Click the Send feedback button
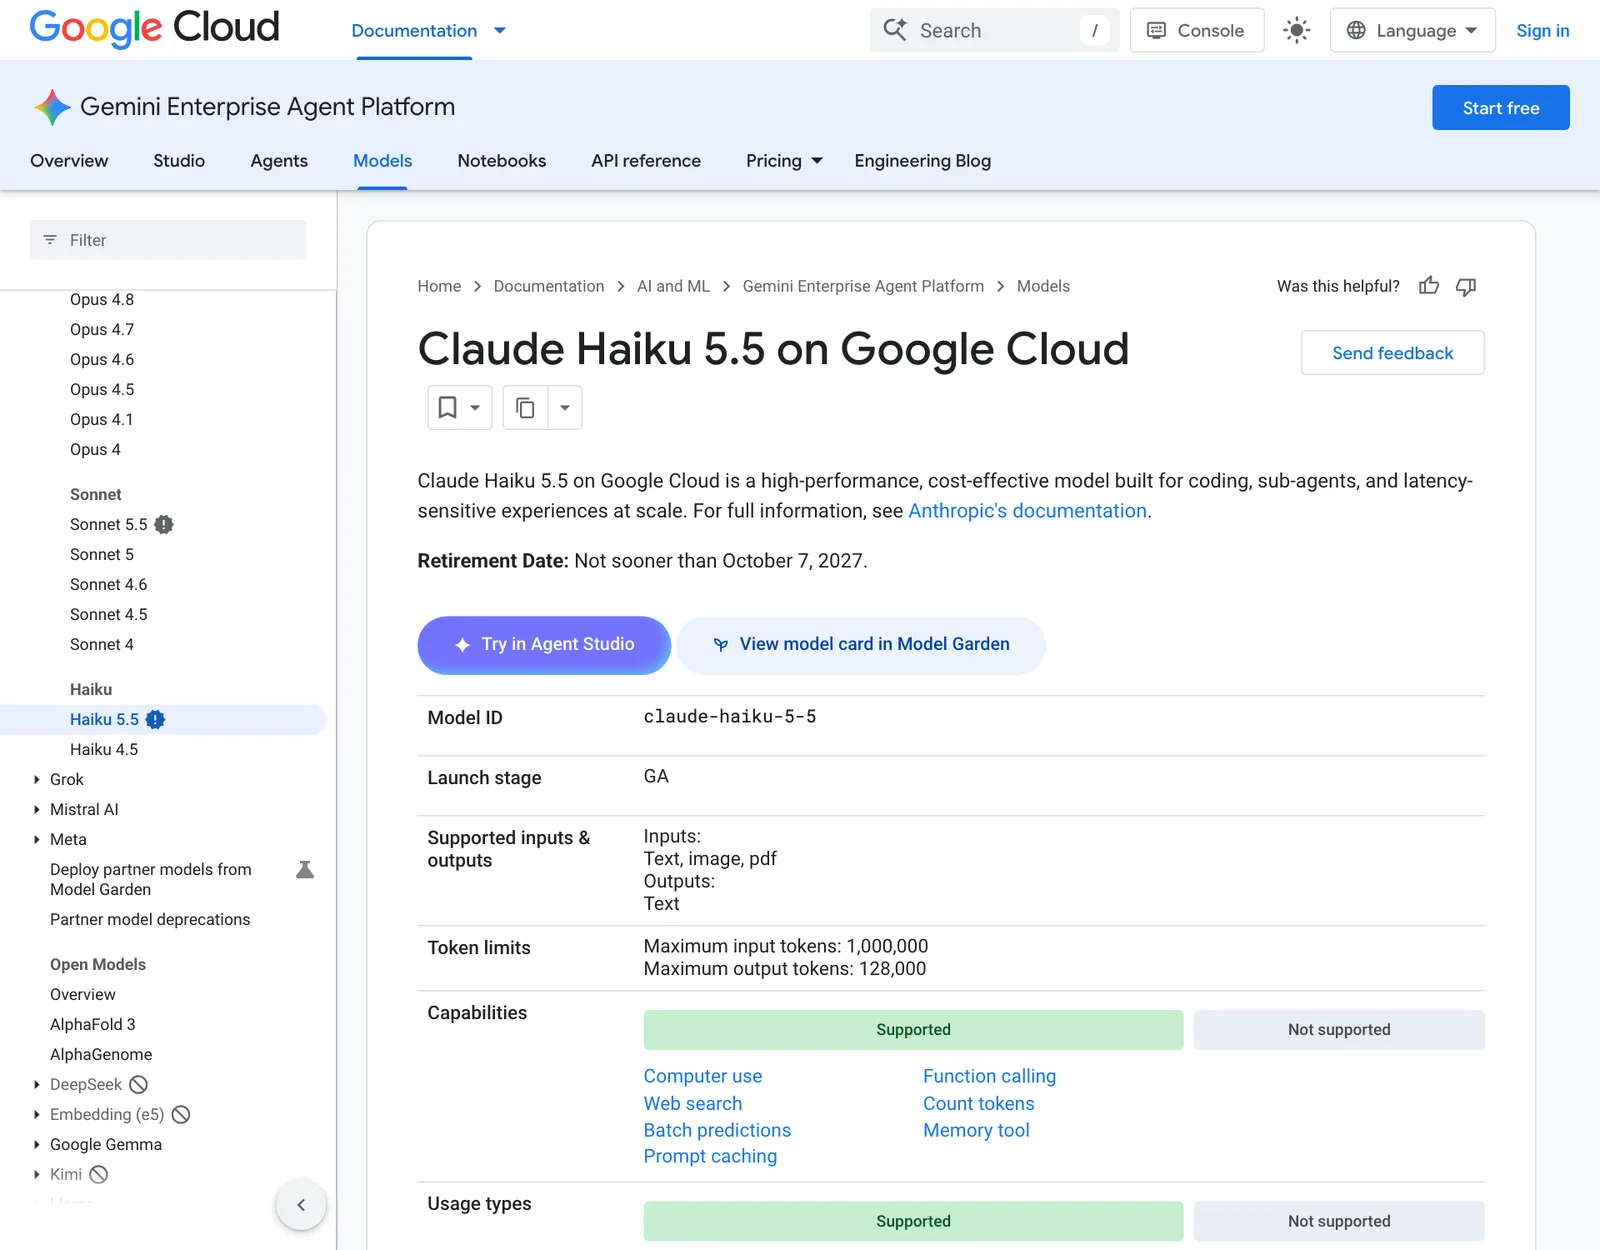This screenshot has height=1250, width=1600. click(x=1393, y=353)
